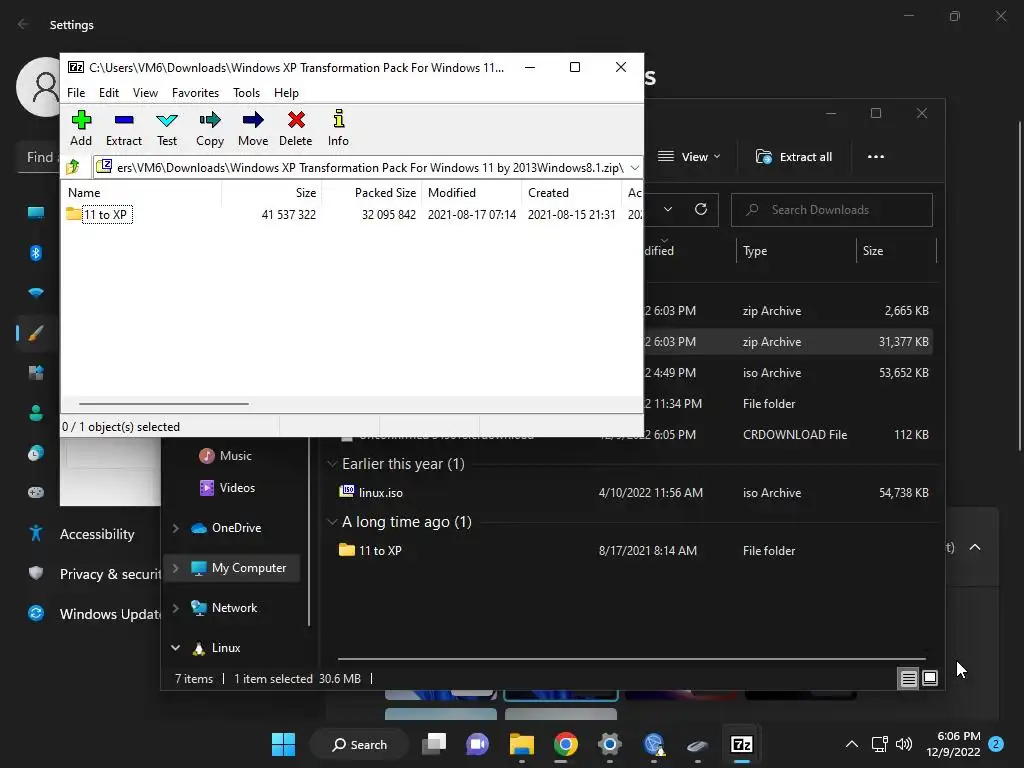Open the volume control in system tray
The width and height of the screenshot is (1024, 768).
click(904, 744)
